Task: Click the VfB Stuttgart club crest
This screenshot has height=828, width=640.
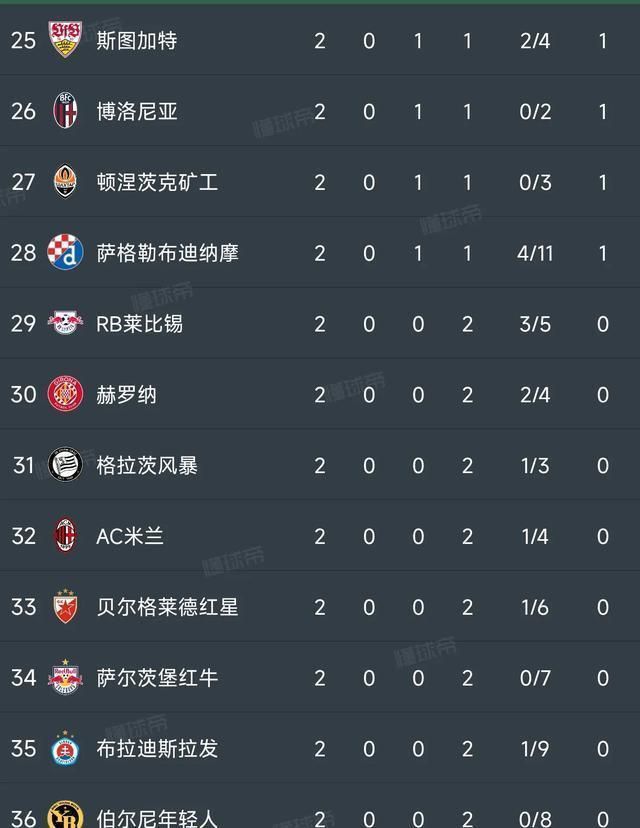Action: (65, 40)
